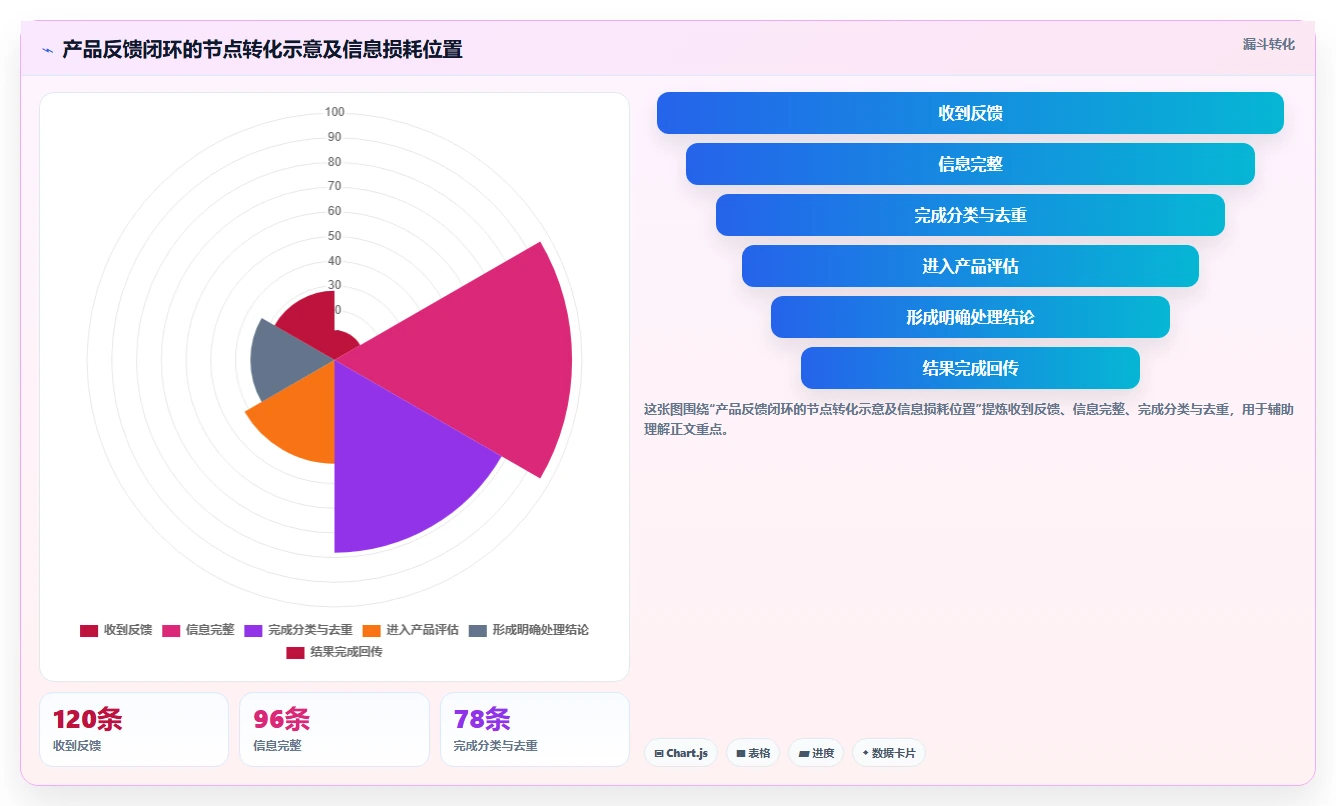Screen dimensions: 1336x806
Task: Click the legend label 结果完成回传
Action: [x=346, y=652]
